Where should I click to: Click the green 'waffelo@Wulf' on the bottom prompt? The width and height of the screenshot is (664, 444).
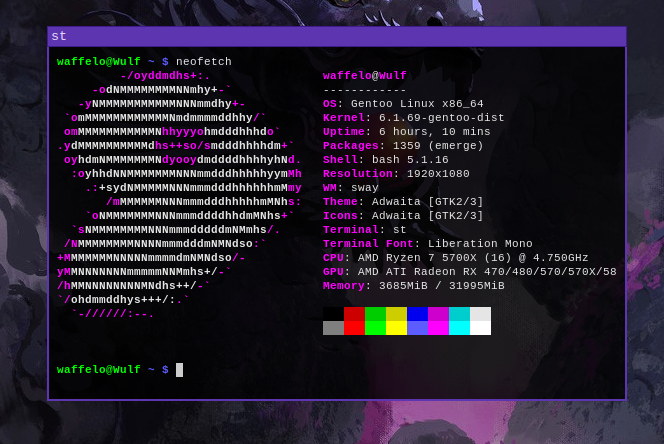tap(99, 370)
